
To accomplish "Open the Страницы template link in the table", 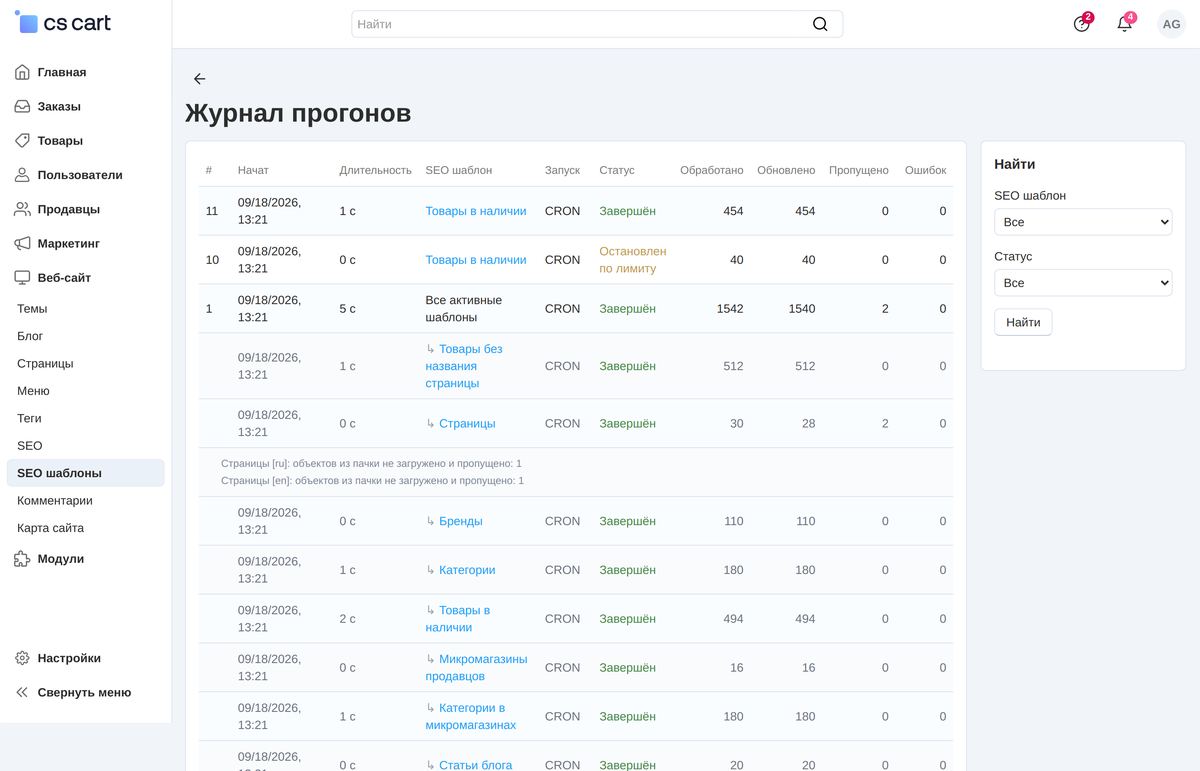I will pos(467,424).
